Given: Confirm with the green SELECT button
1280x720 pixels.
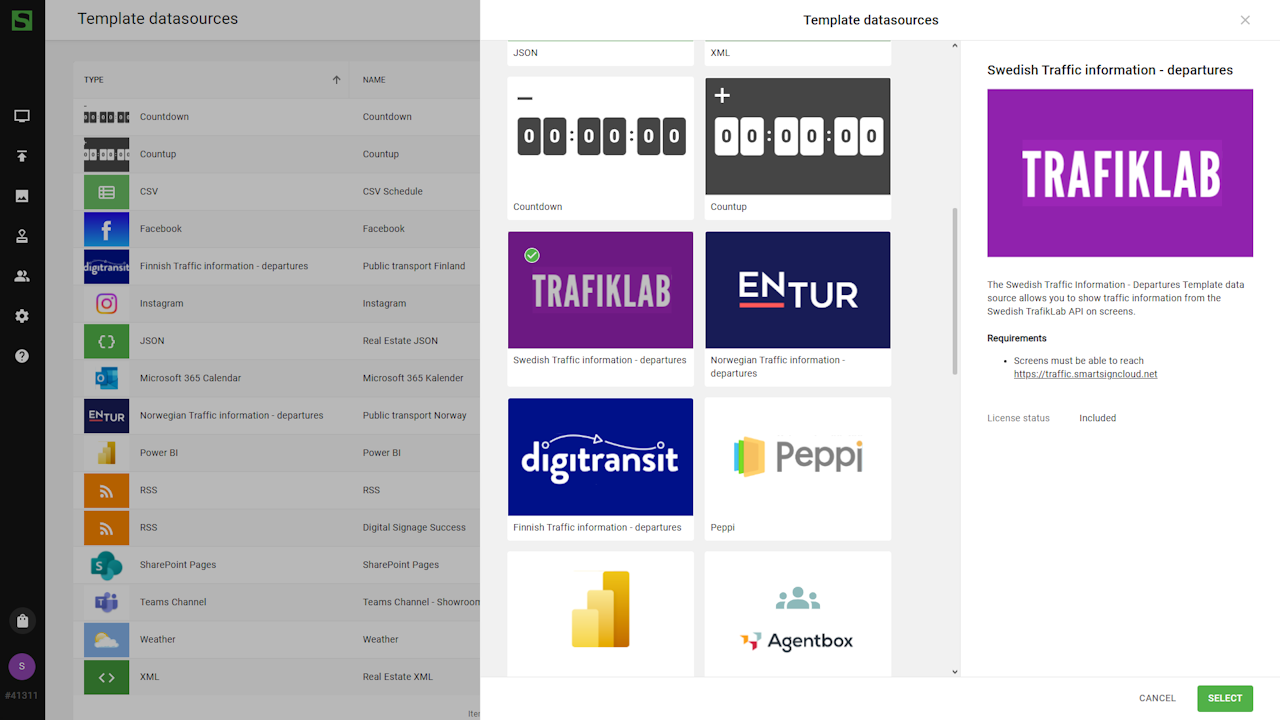Looking at the screenshot, I should [x=1225, y=698].
